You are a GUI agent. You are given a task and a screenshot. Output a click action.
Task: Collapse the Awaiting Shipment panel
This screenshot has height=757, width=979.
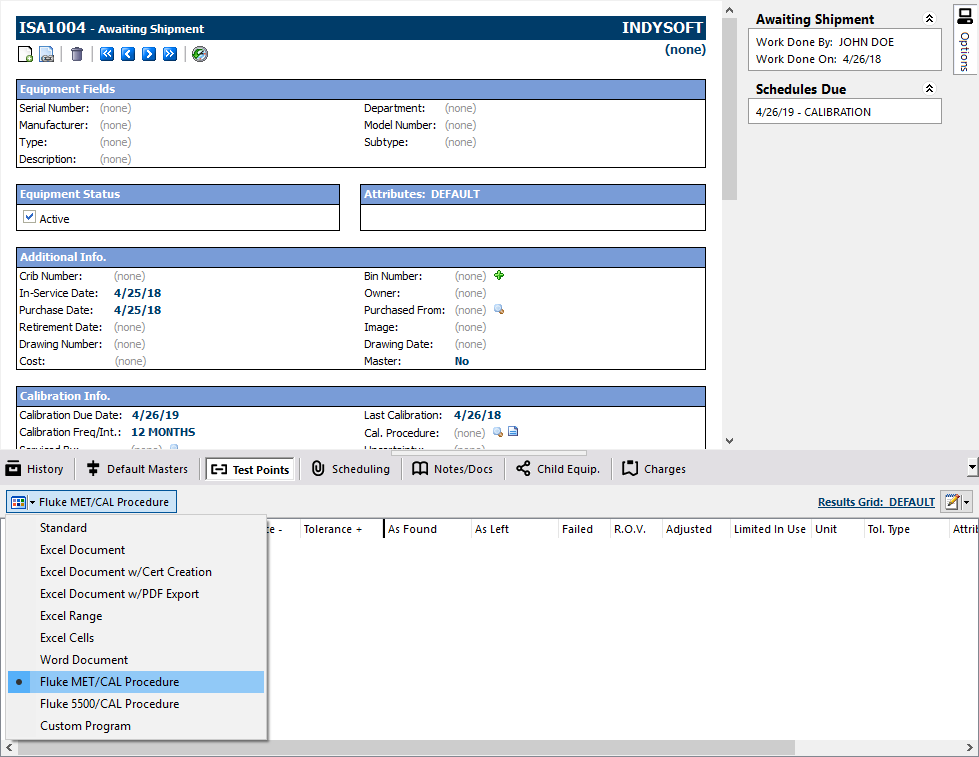[930, 17]
